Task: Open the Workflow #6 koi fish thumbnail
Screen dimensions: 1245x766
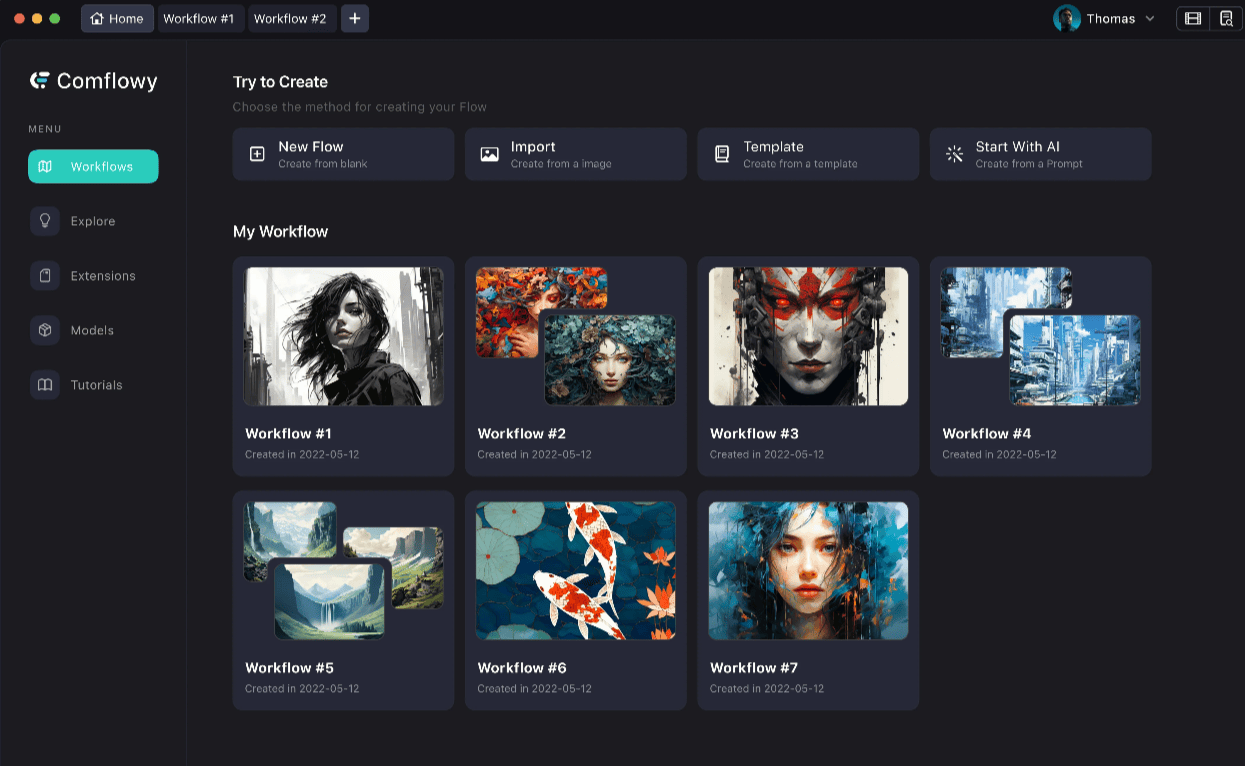Action: click(576, 570)
